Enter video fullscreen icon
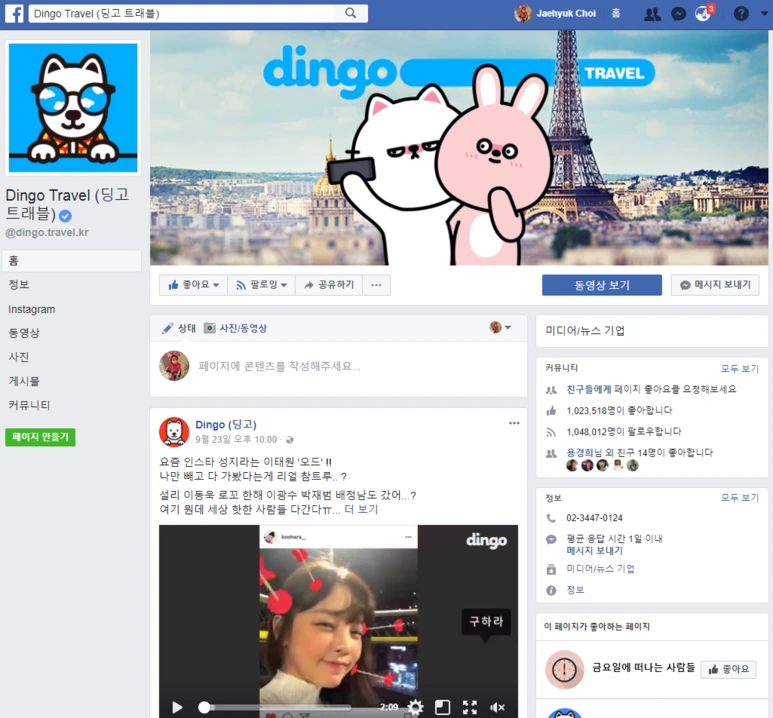The width and height of the screenshot is (773, 718). coord(470,708)
